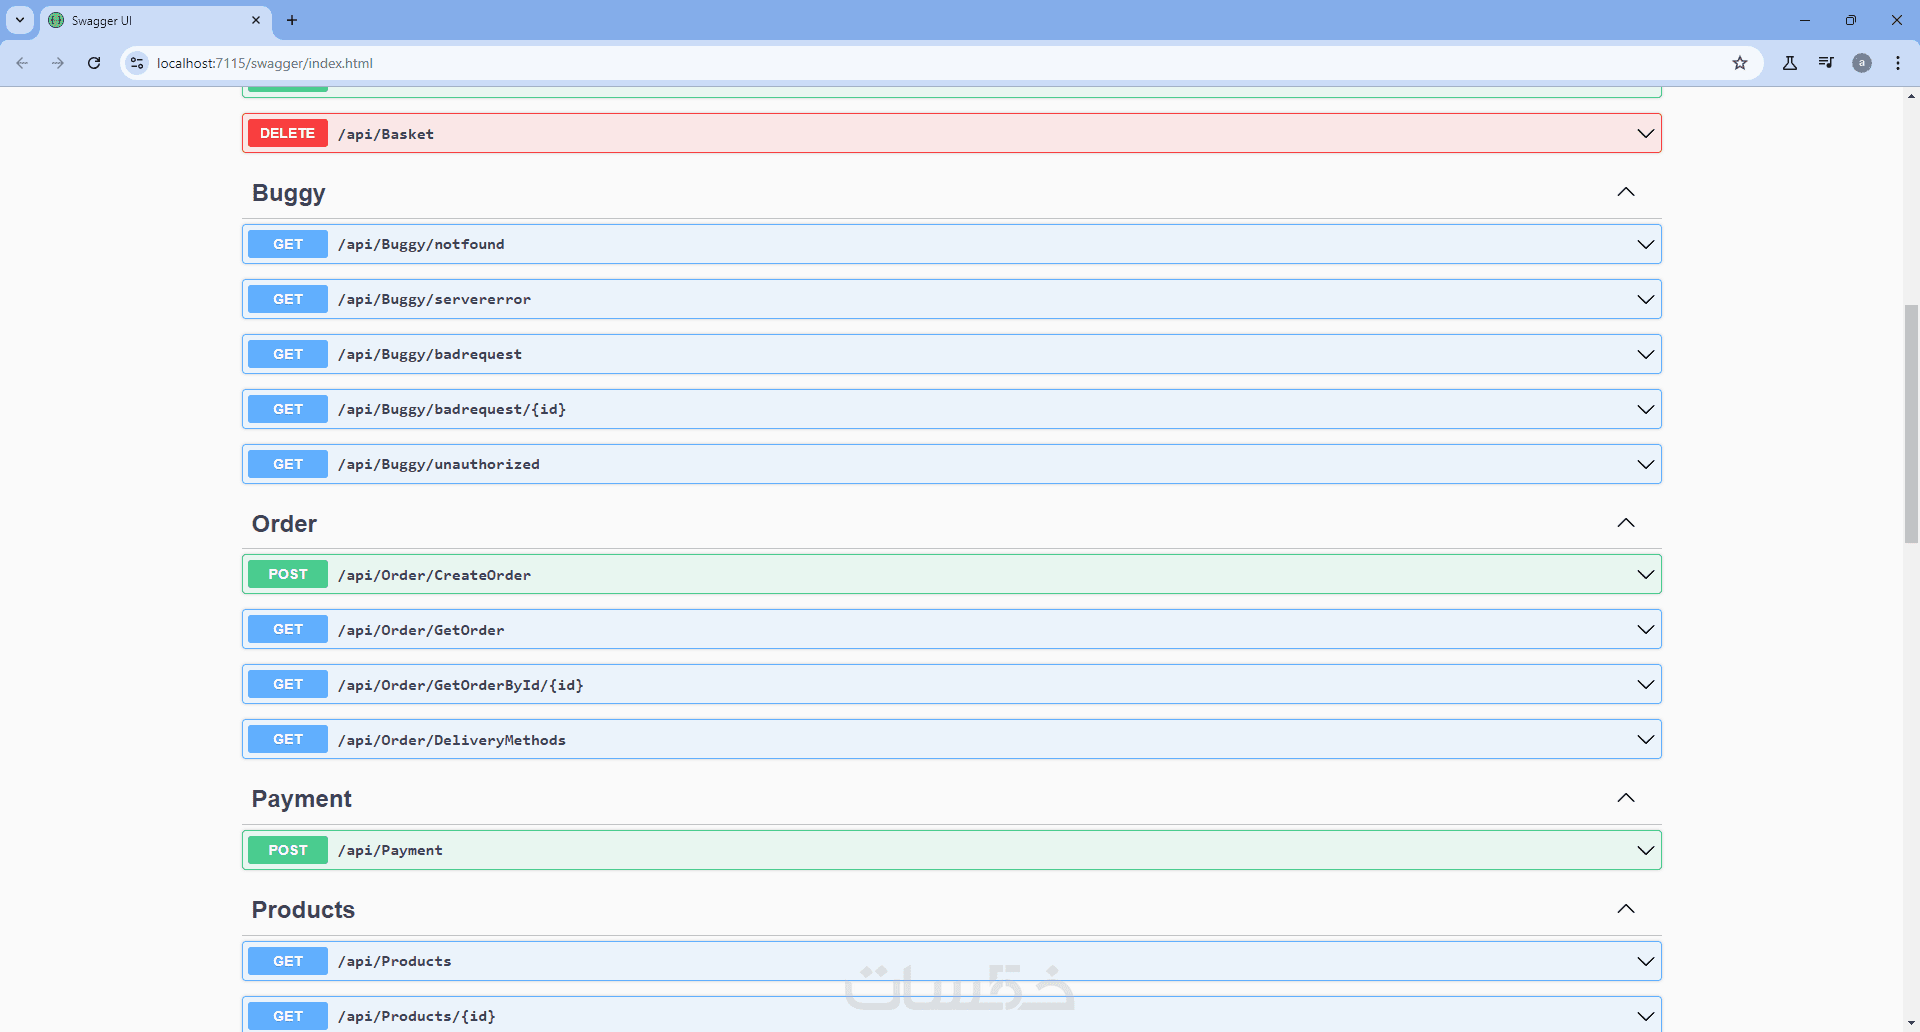The width and height of the screenshot is (1920, 1032).
Task: Click the scrollbar up arrow
Action: pos(1911,96)
